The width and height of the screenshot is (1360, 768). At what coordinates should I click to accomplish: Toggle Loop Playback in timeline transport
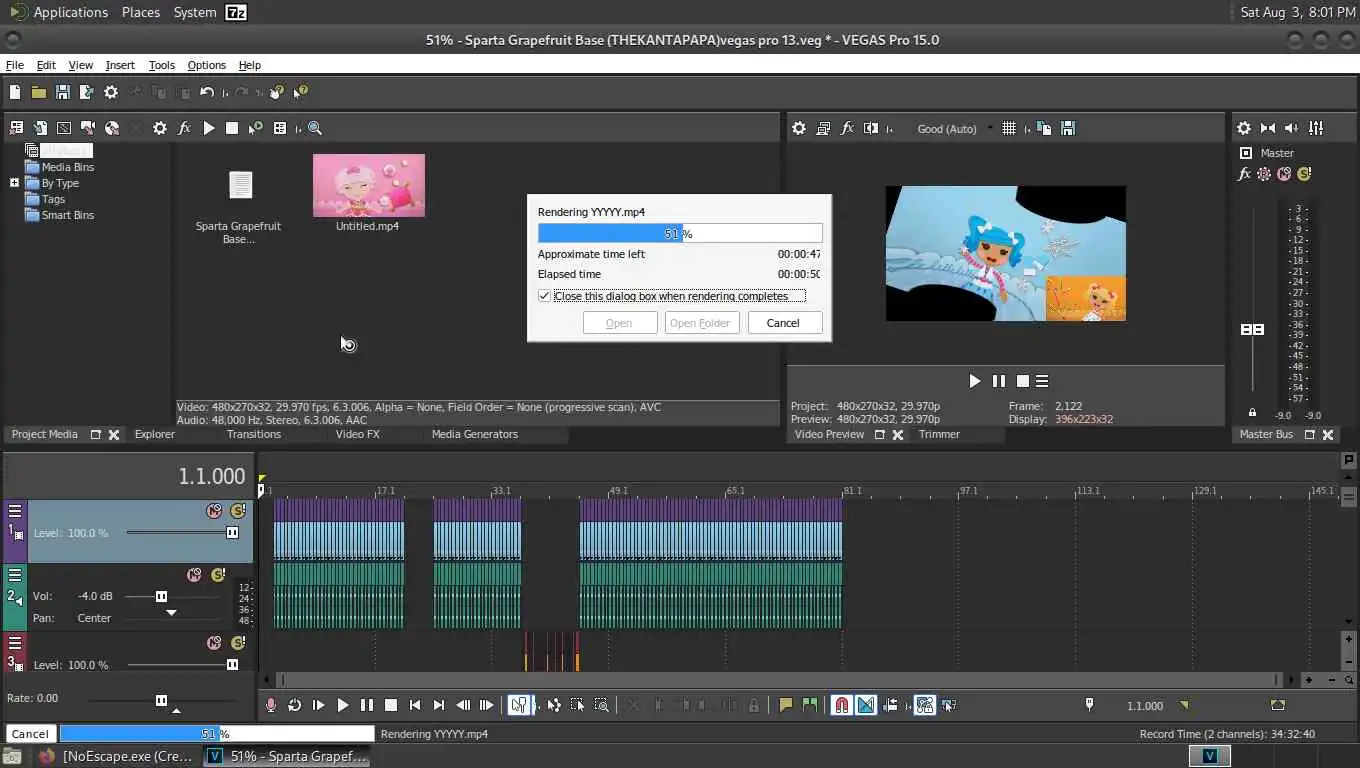[295, 705]
